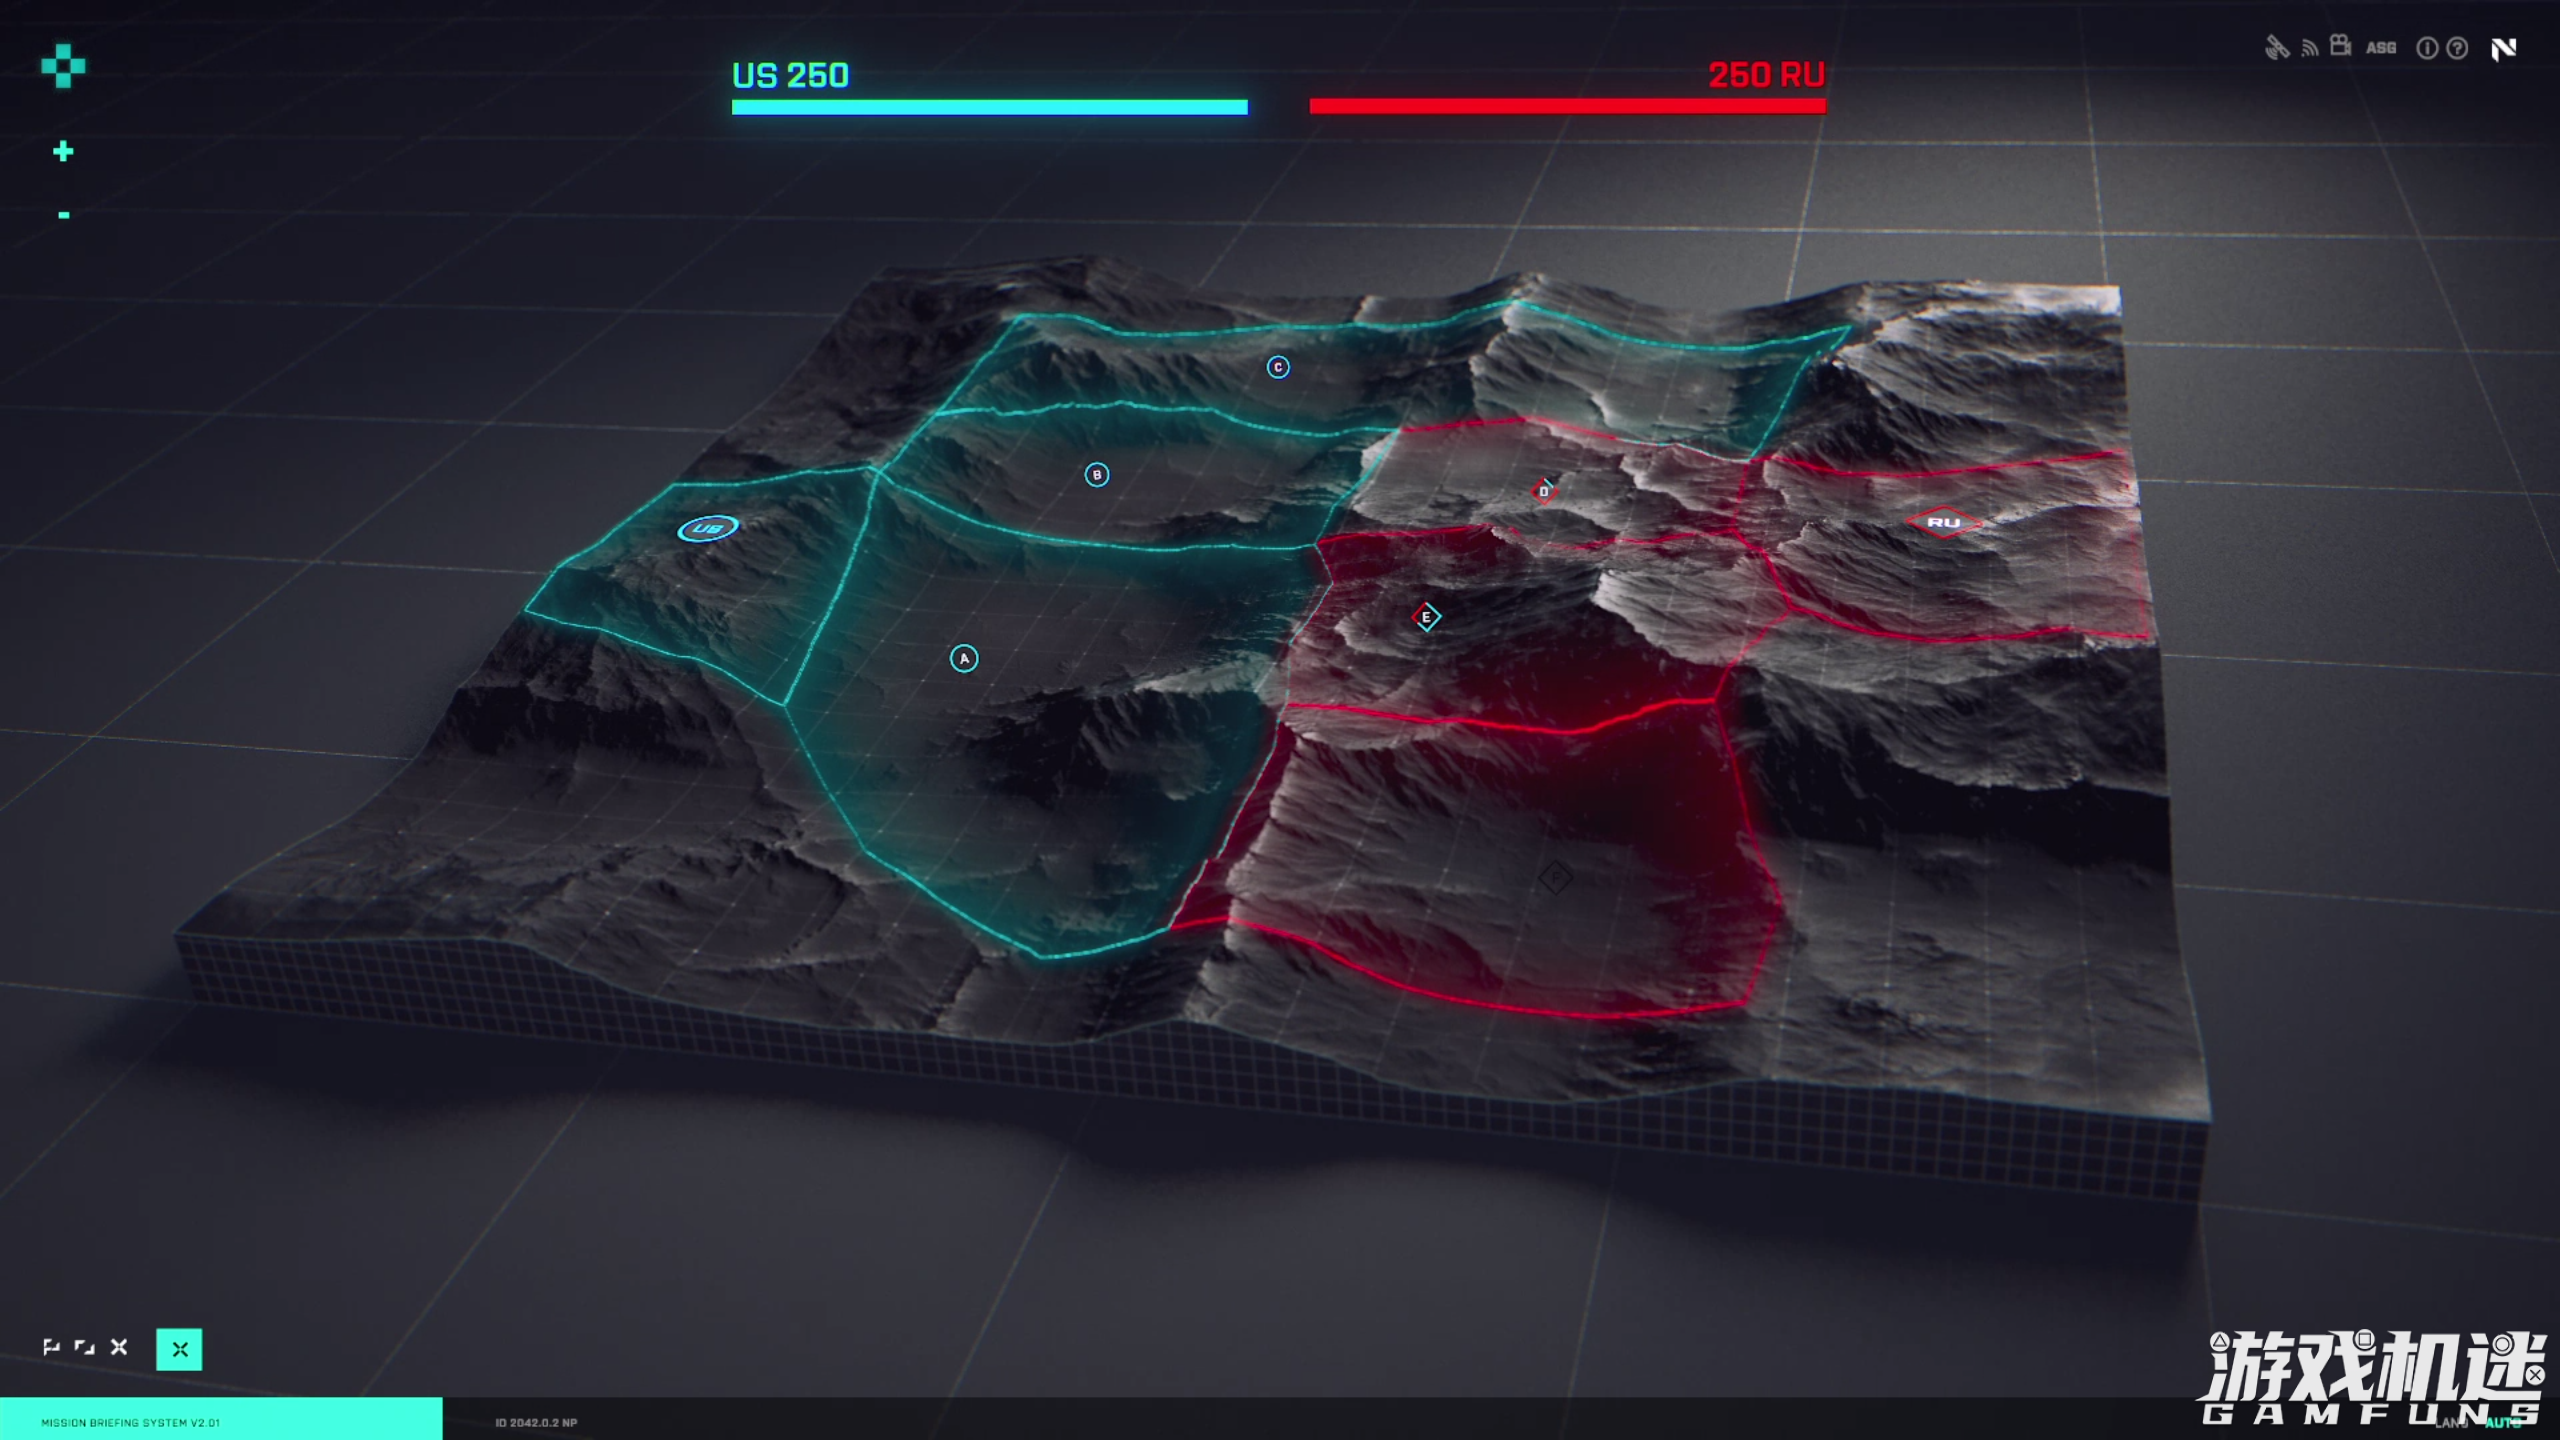2560x1440 pixels.
Task: Select capture point A marker
Action: pos(964,658)
